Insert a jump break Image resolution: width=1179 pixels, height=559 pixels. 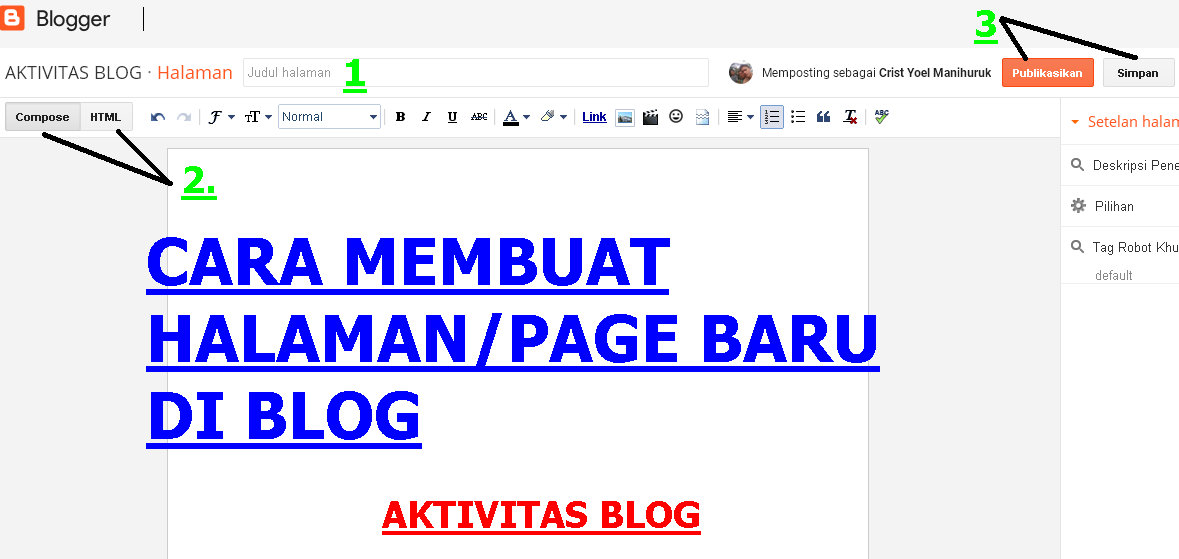click(702, 117)
